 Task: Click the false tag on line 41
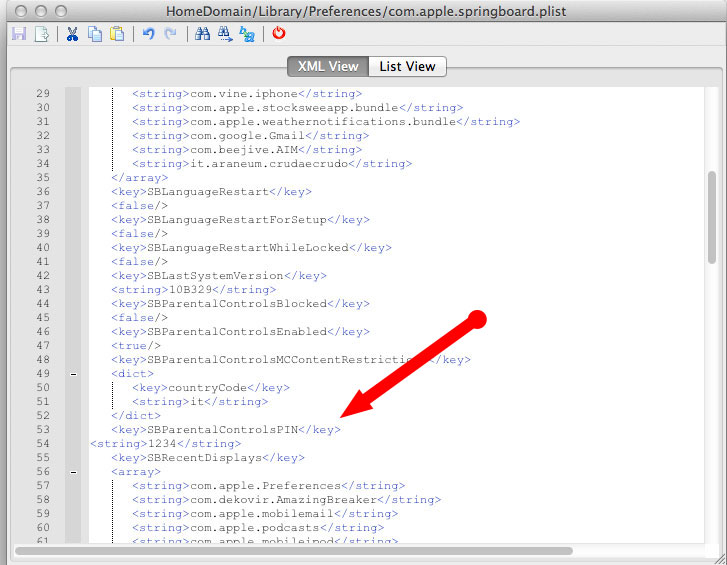[x=140, y=261]
